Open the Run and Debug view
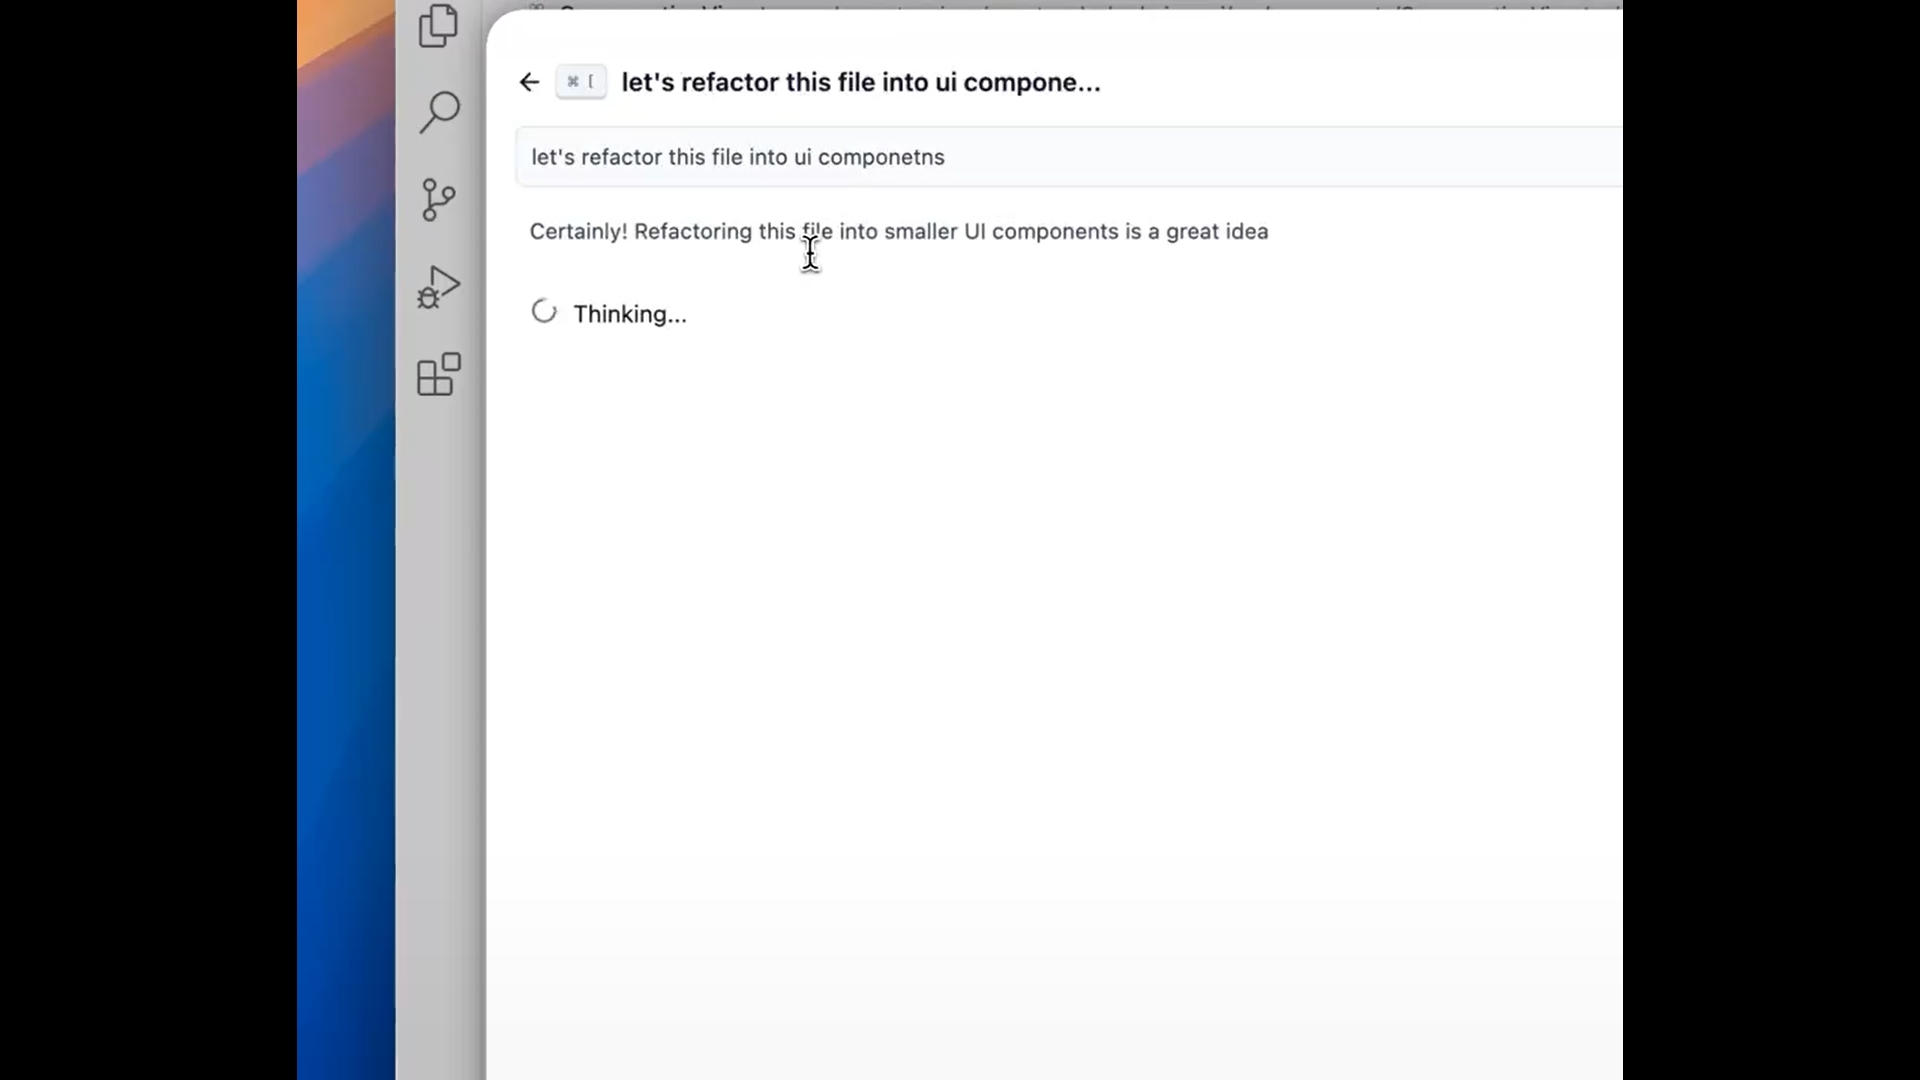Viewport: 1920px width, 1080px height. [x=438, y=288]
